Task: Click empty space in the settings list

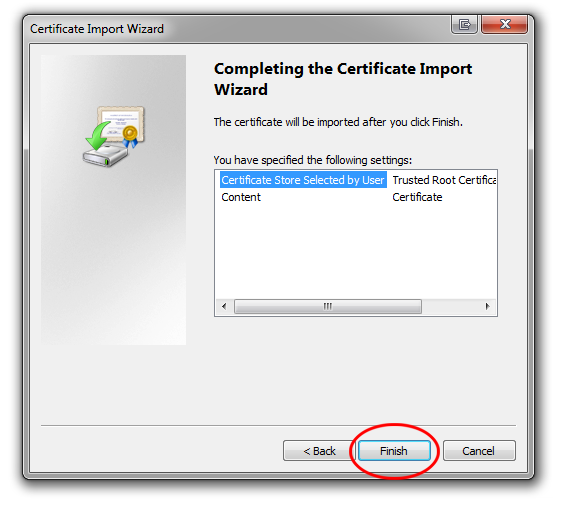Action: pos(356,251)
